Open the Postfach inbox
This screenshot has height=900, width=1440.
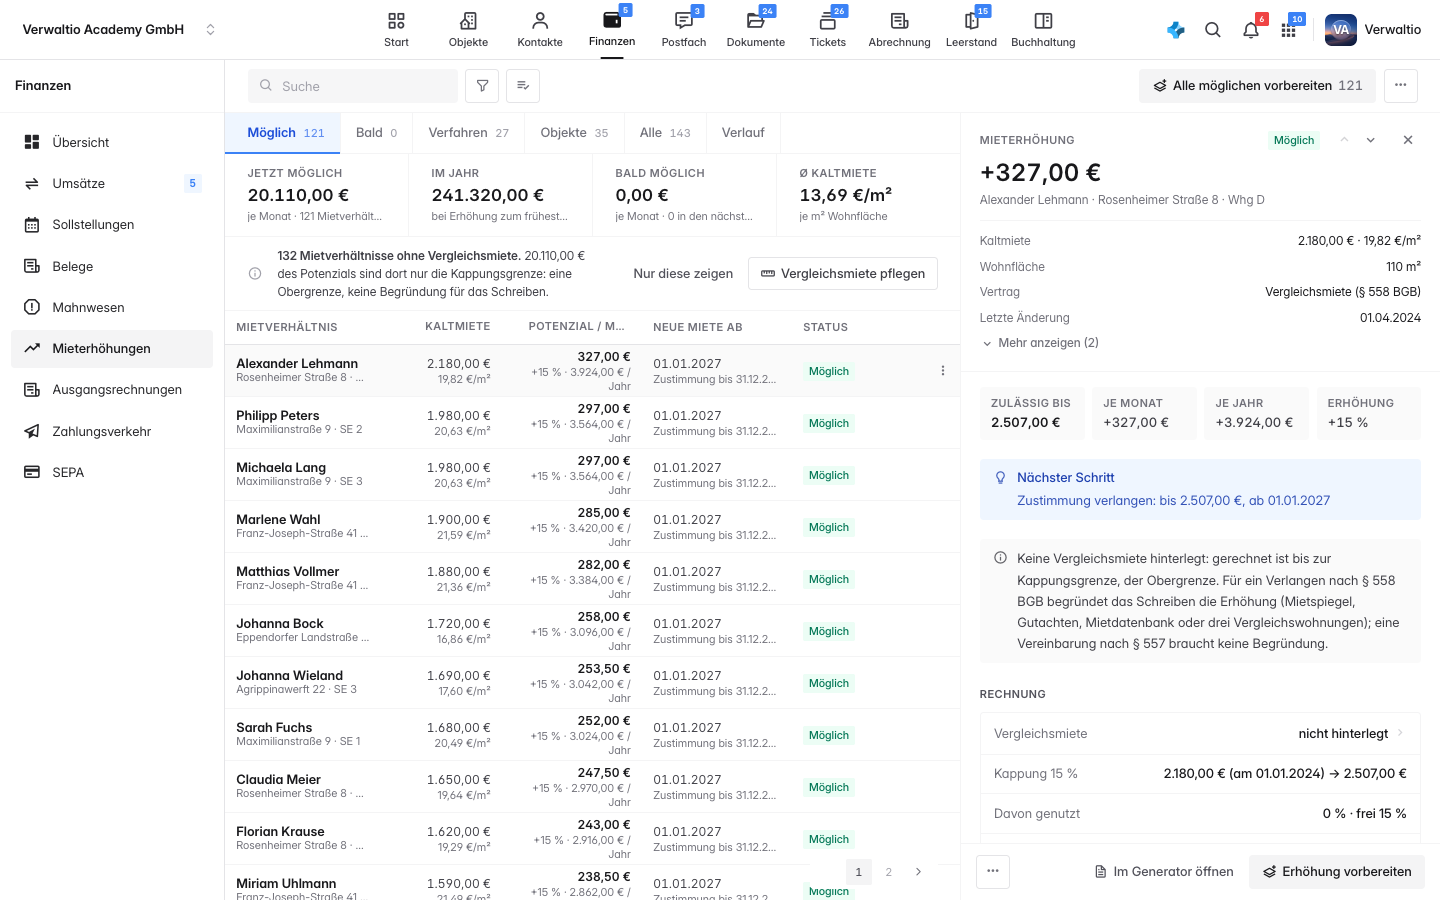[684, 30]
